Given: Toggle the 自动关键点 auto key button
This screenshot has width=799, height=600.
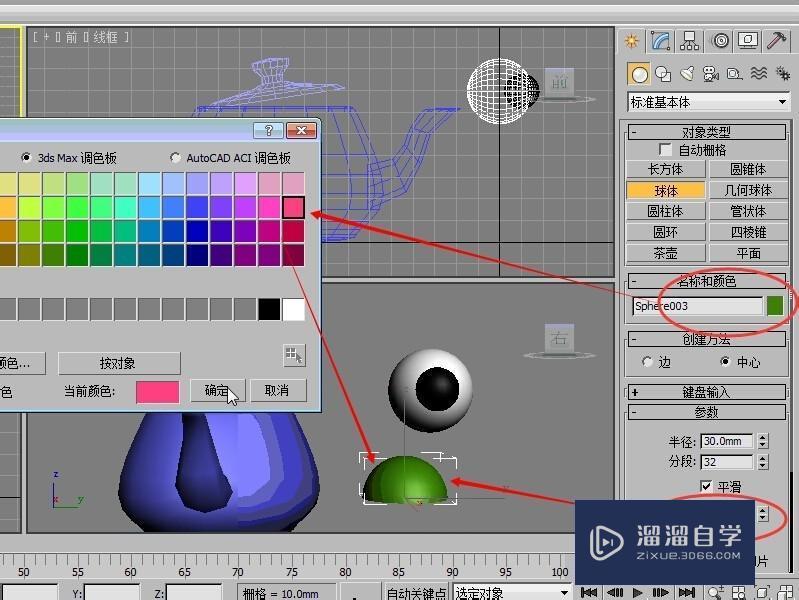Looking at the screenshot, I should click(416, 592).
